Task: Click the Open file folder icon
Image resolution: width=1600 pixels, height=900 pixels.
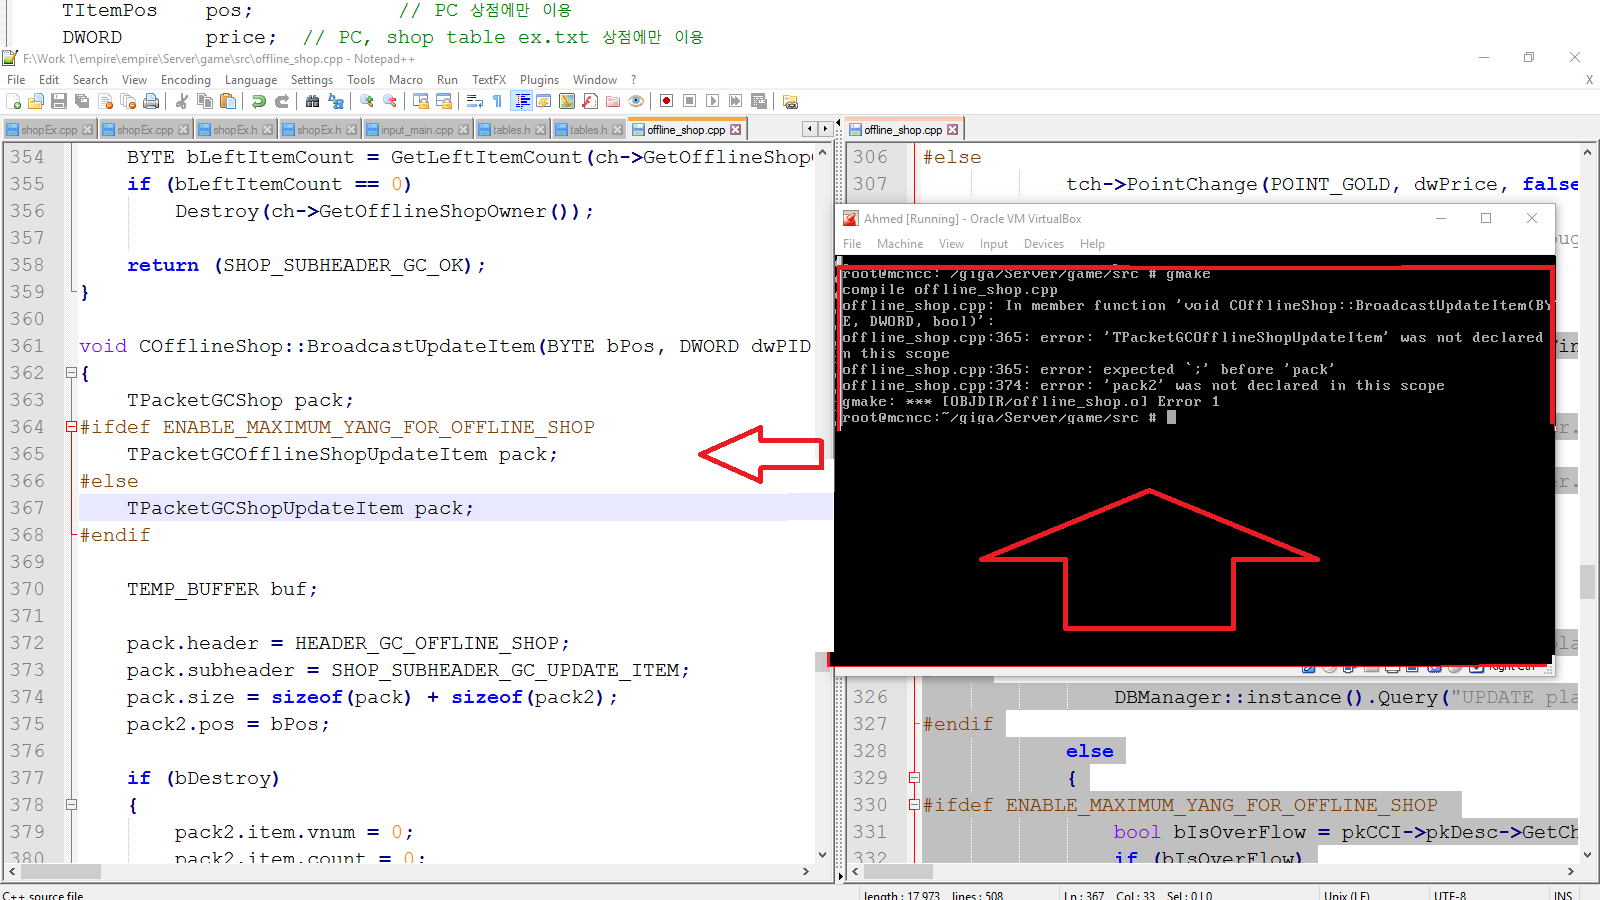Action: (x=36, y=101)
